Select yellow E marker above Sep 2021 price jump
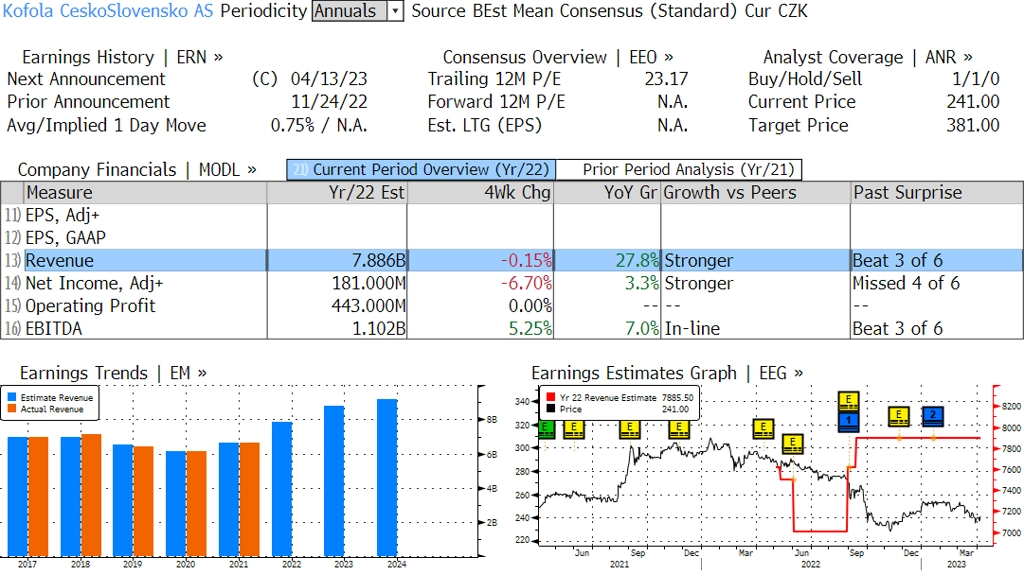The width and height of the screenshot is (1024, 575). tap(630, 429)
